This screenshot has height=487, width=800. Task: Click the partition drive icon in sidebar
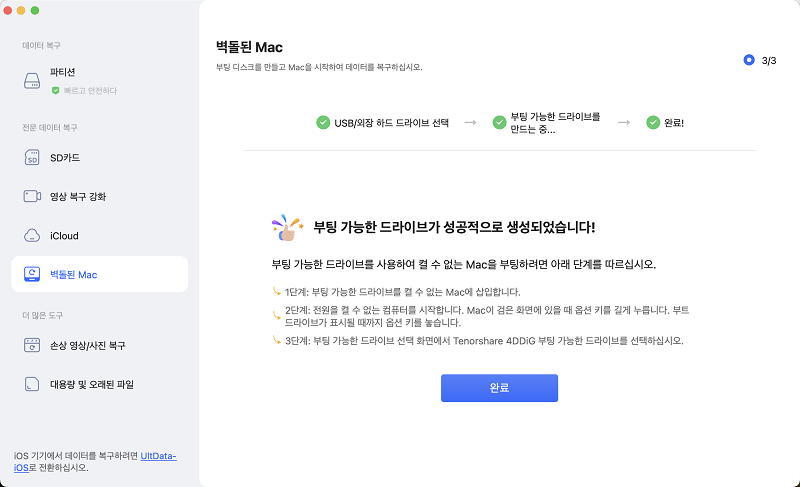point(32,81)
